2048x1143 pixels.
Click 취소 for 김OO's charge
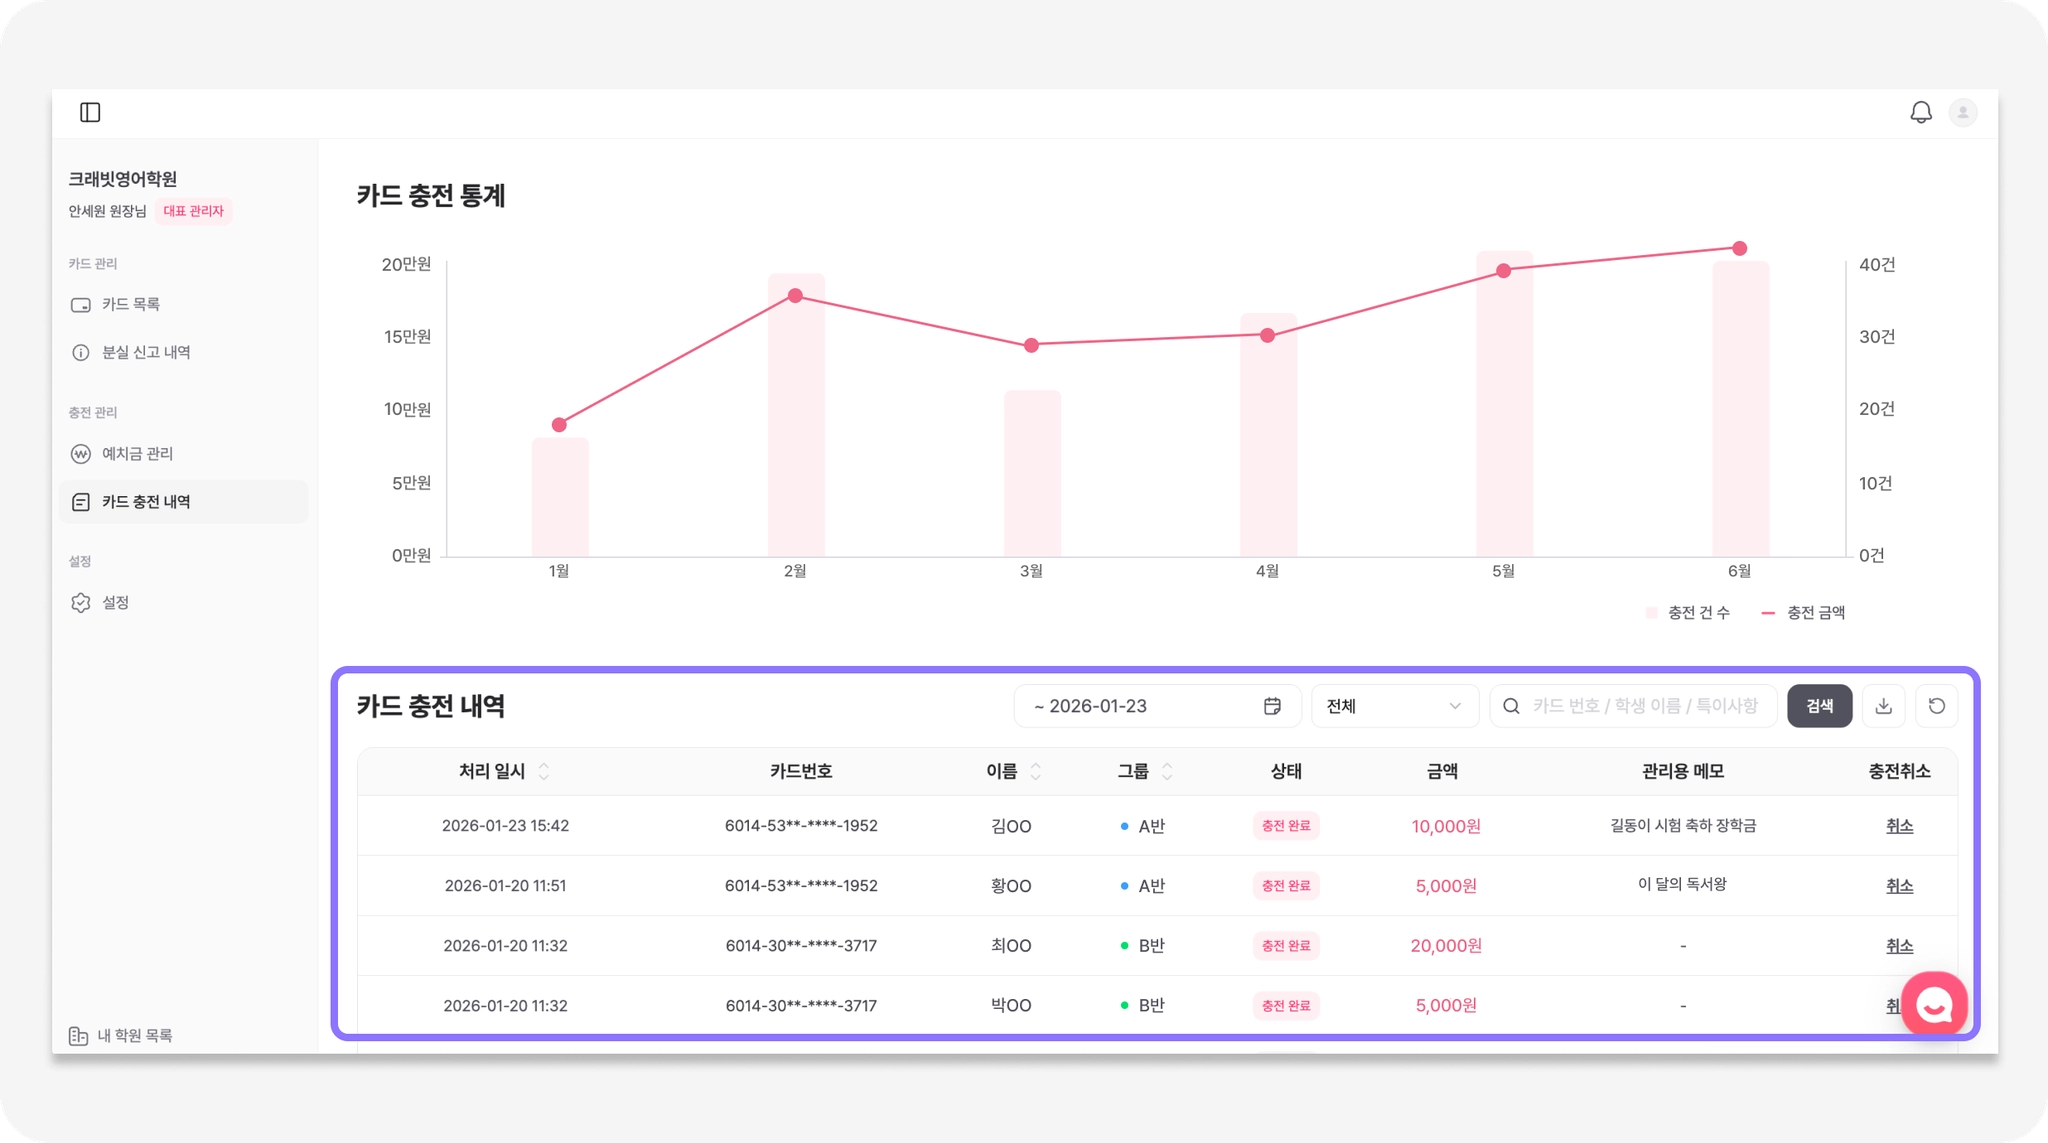click(x=1898, y=826)
